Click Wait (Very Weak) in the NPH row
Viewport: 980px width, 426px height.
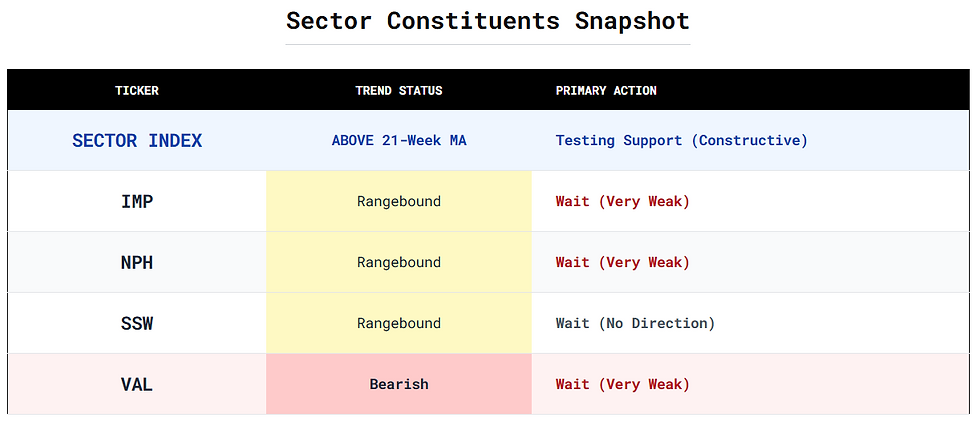pos(622,263)
